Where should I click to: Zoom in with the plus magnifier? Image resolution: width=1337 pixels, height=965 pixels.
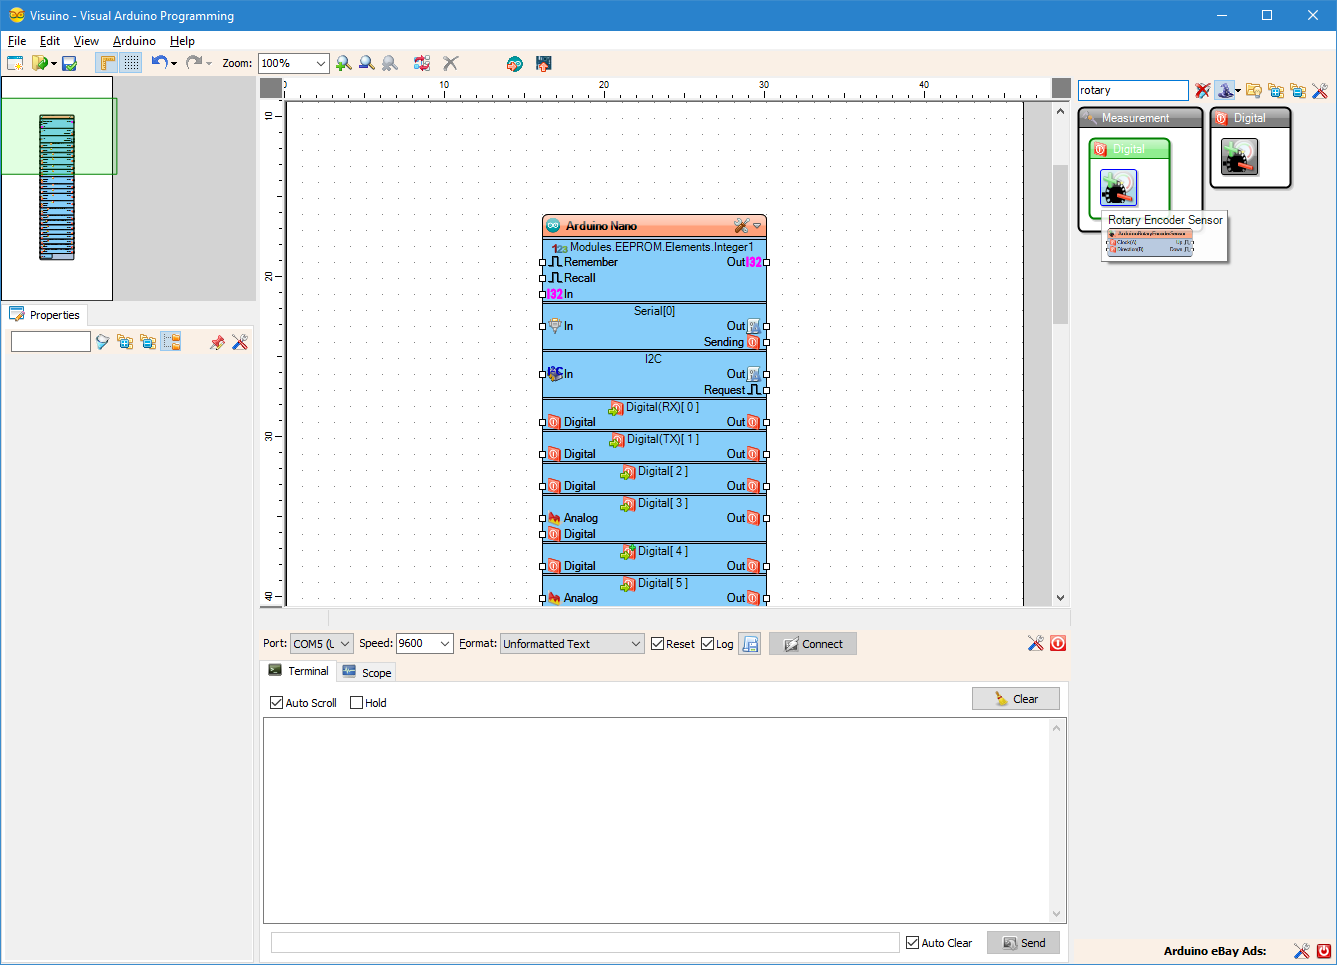(x=344, y=63)
